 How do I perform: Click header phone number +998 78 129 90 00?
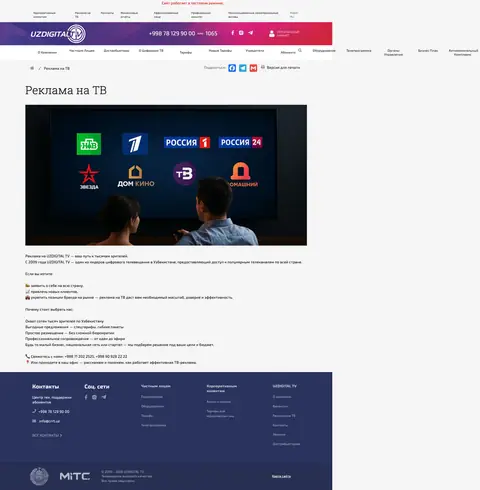pos(172,33)
